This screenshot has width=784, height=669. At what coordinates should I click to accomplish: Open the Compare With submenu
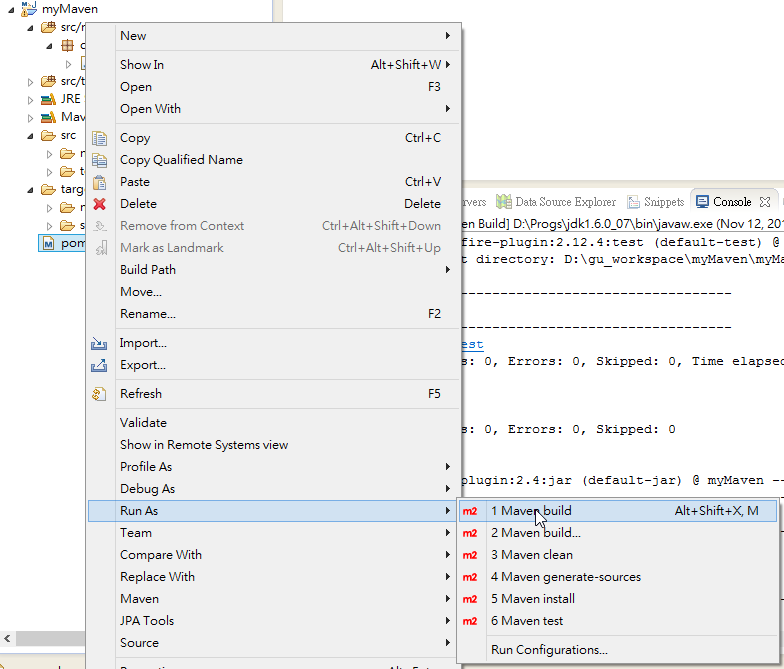point(274,555)
